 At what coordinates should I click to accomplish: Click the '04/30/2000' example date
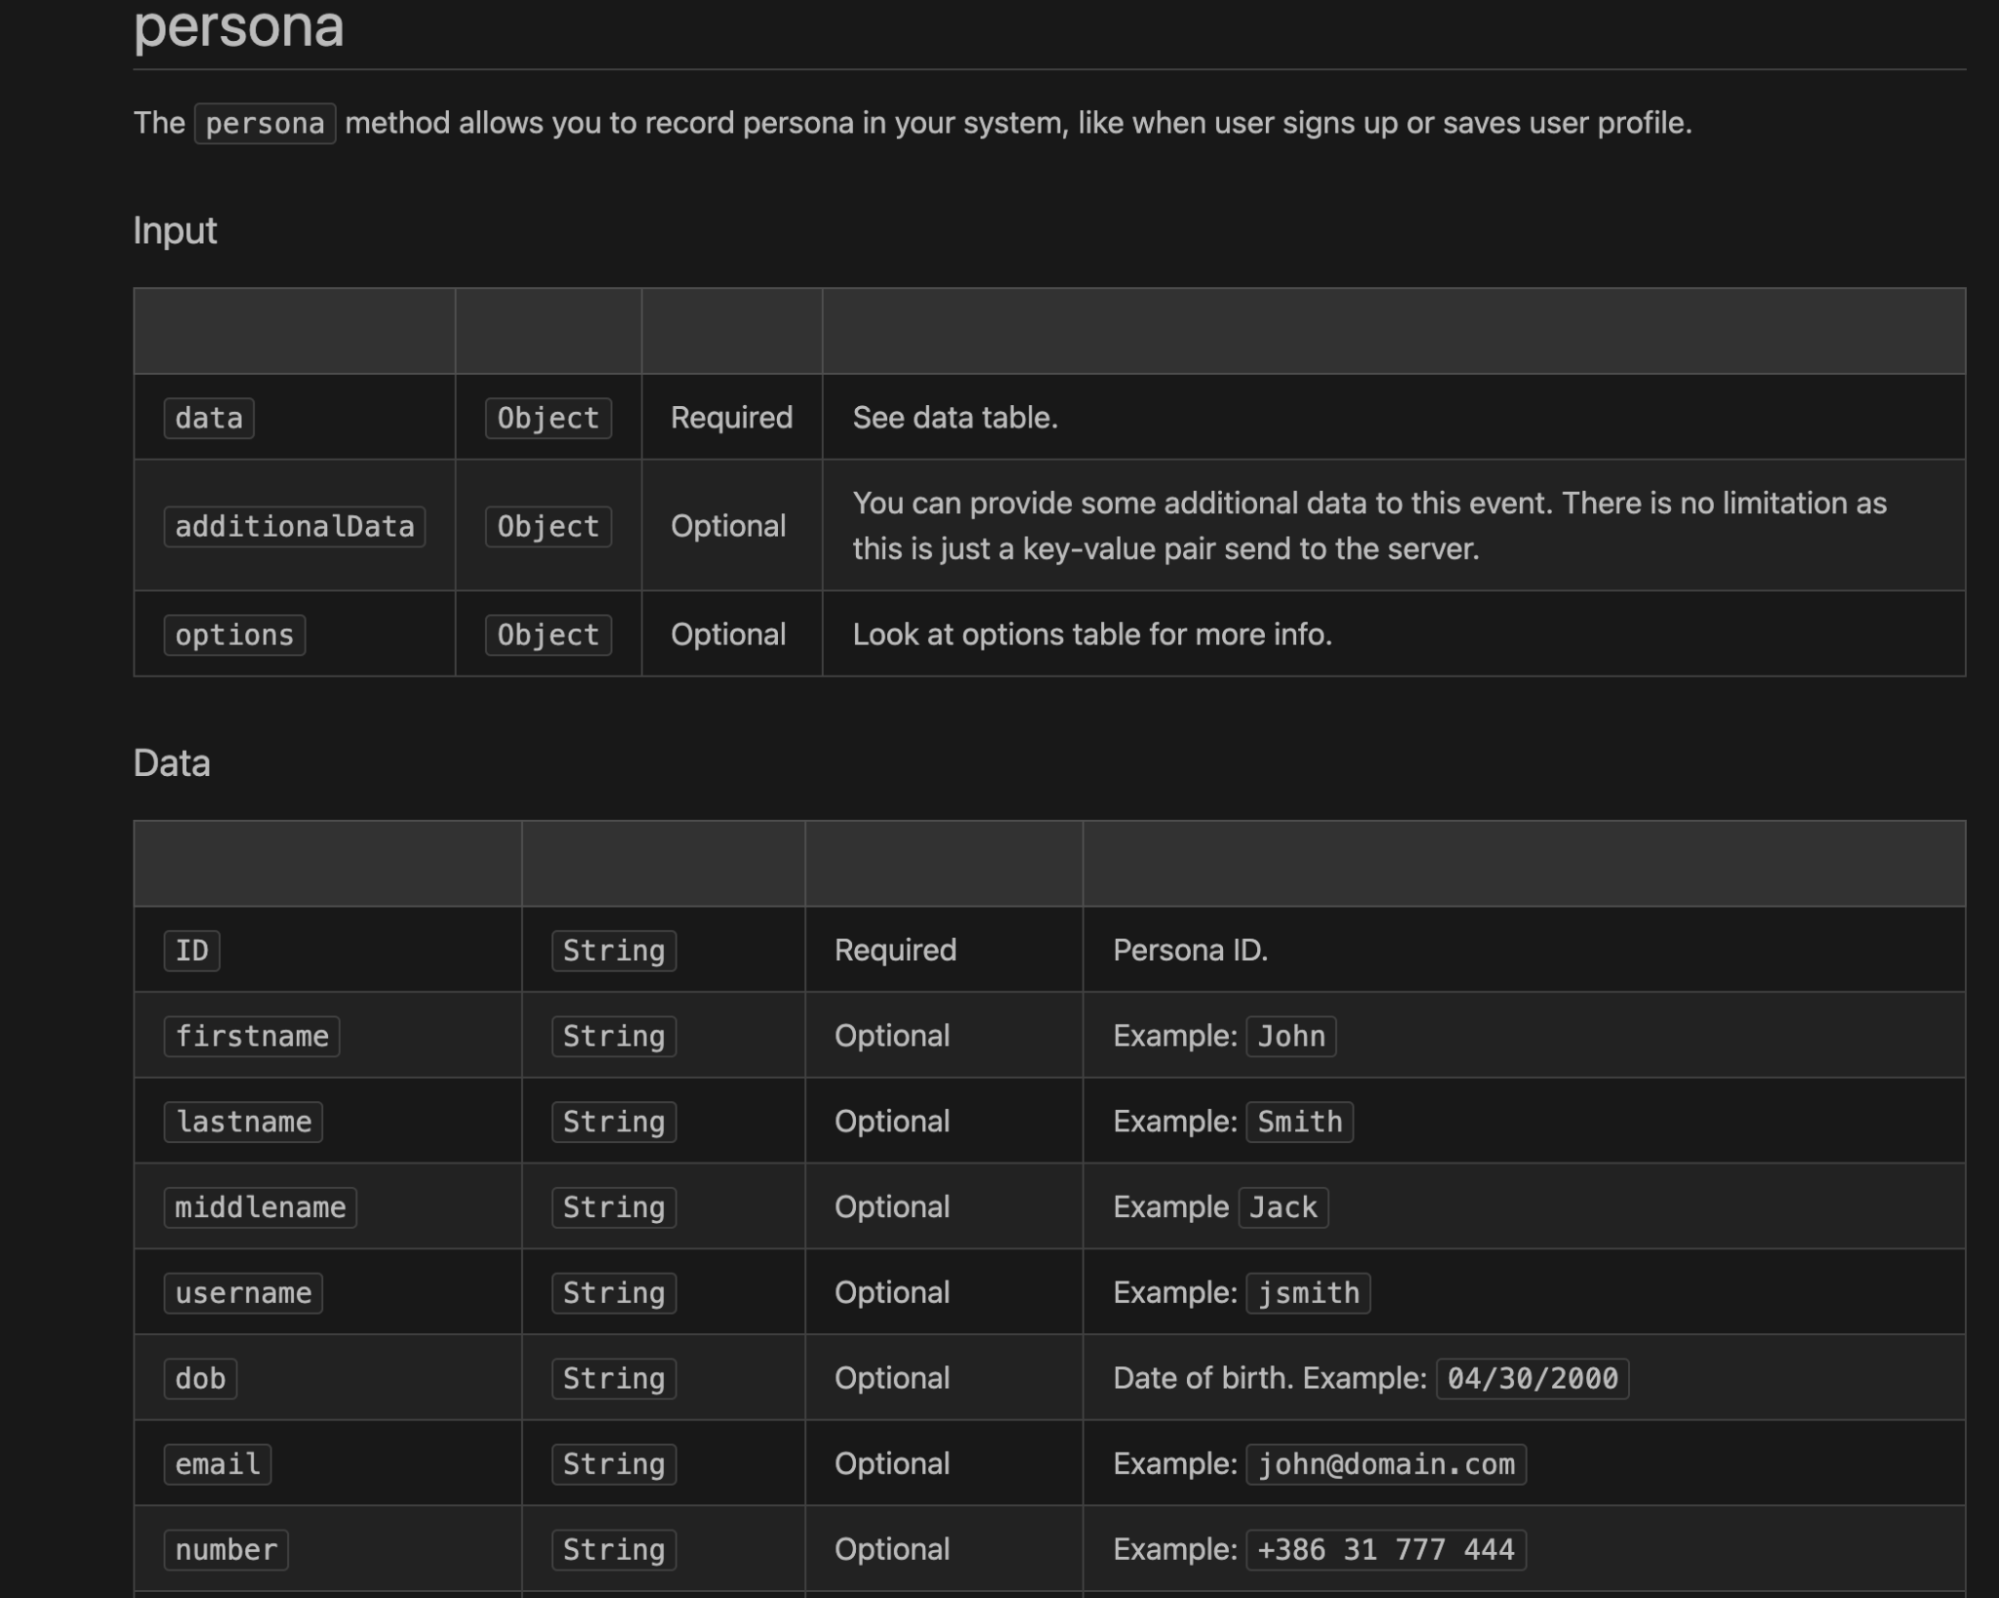coord(1533,1379)
